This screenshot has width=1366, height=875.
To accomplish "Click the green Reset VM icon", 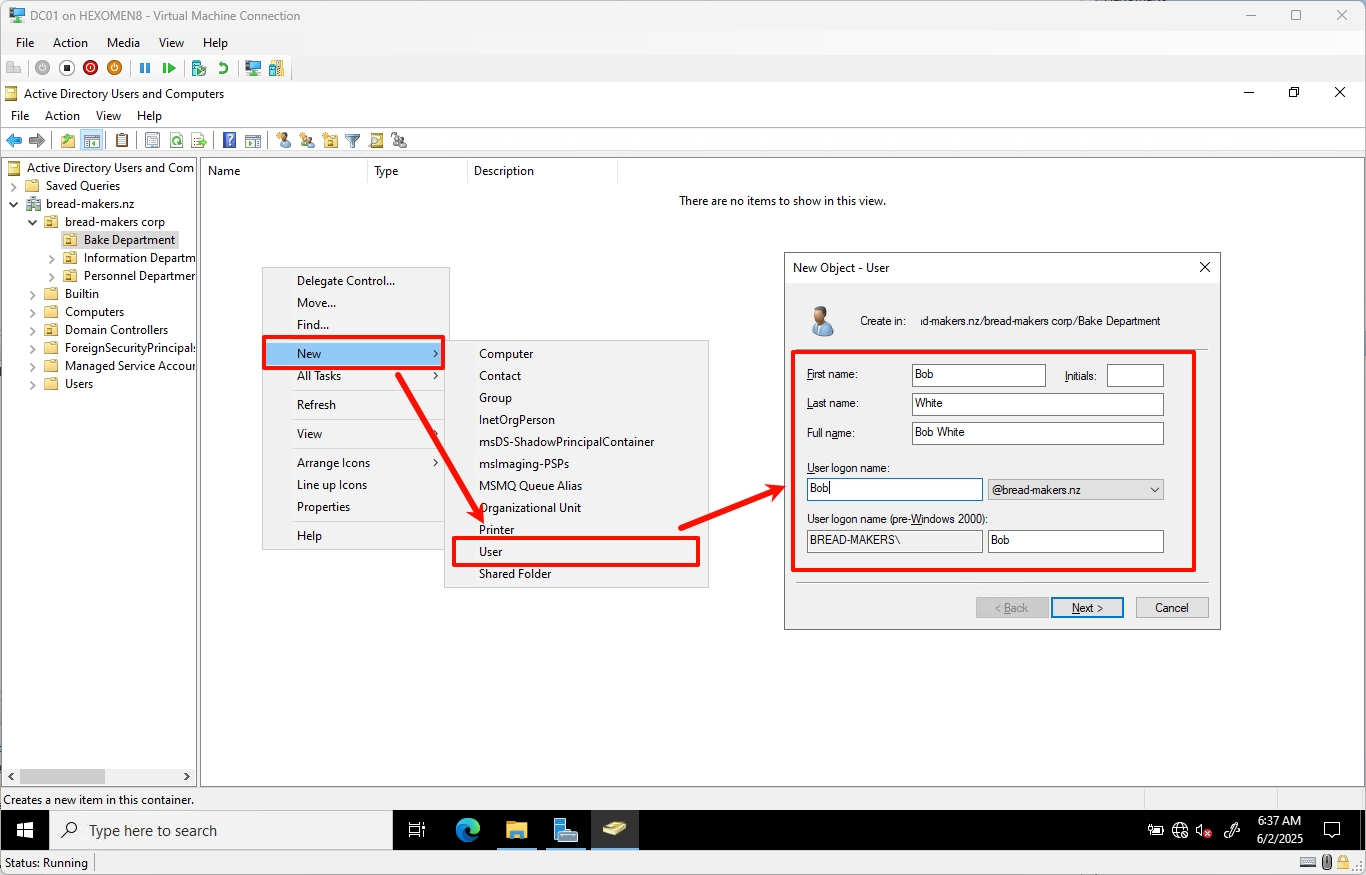I will point(169,68).
